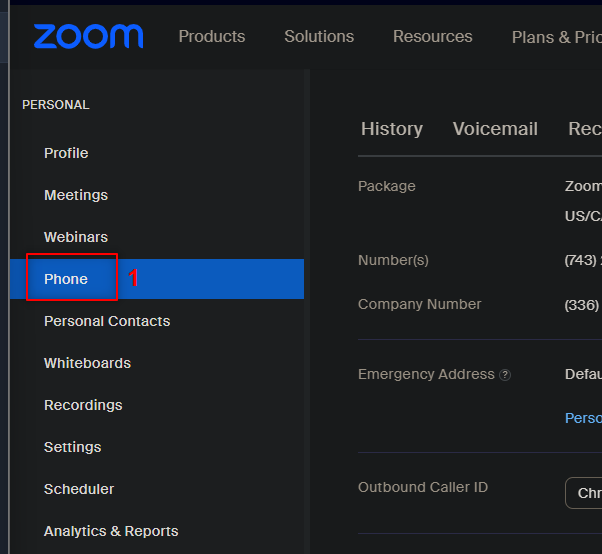Switch to the Recordings tab beside Voicemail
The width and height of the screenshot is (602, 554).
click(x=585, y=129)
